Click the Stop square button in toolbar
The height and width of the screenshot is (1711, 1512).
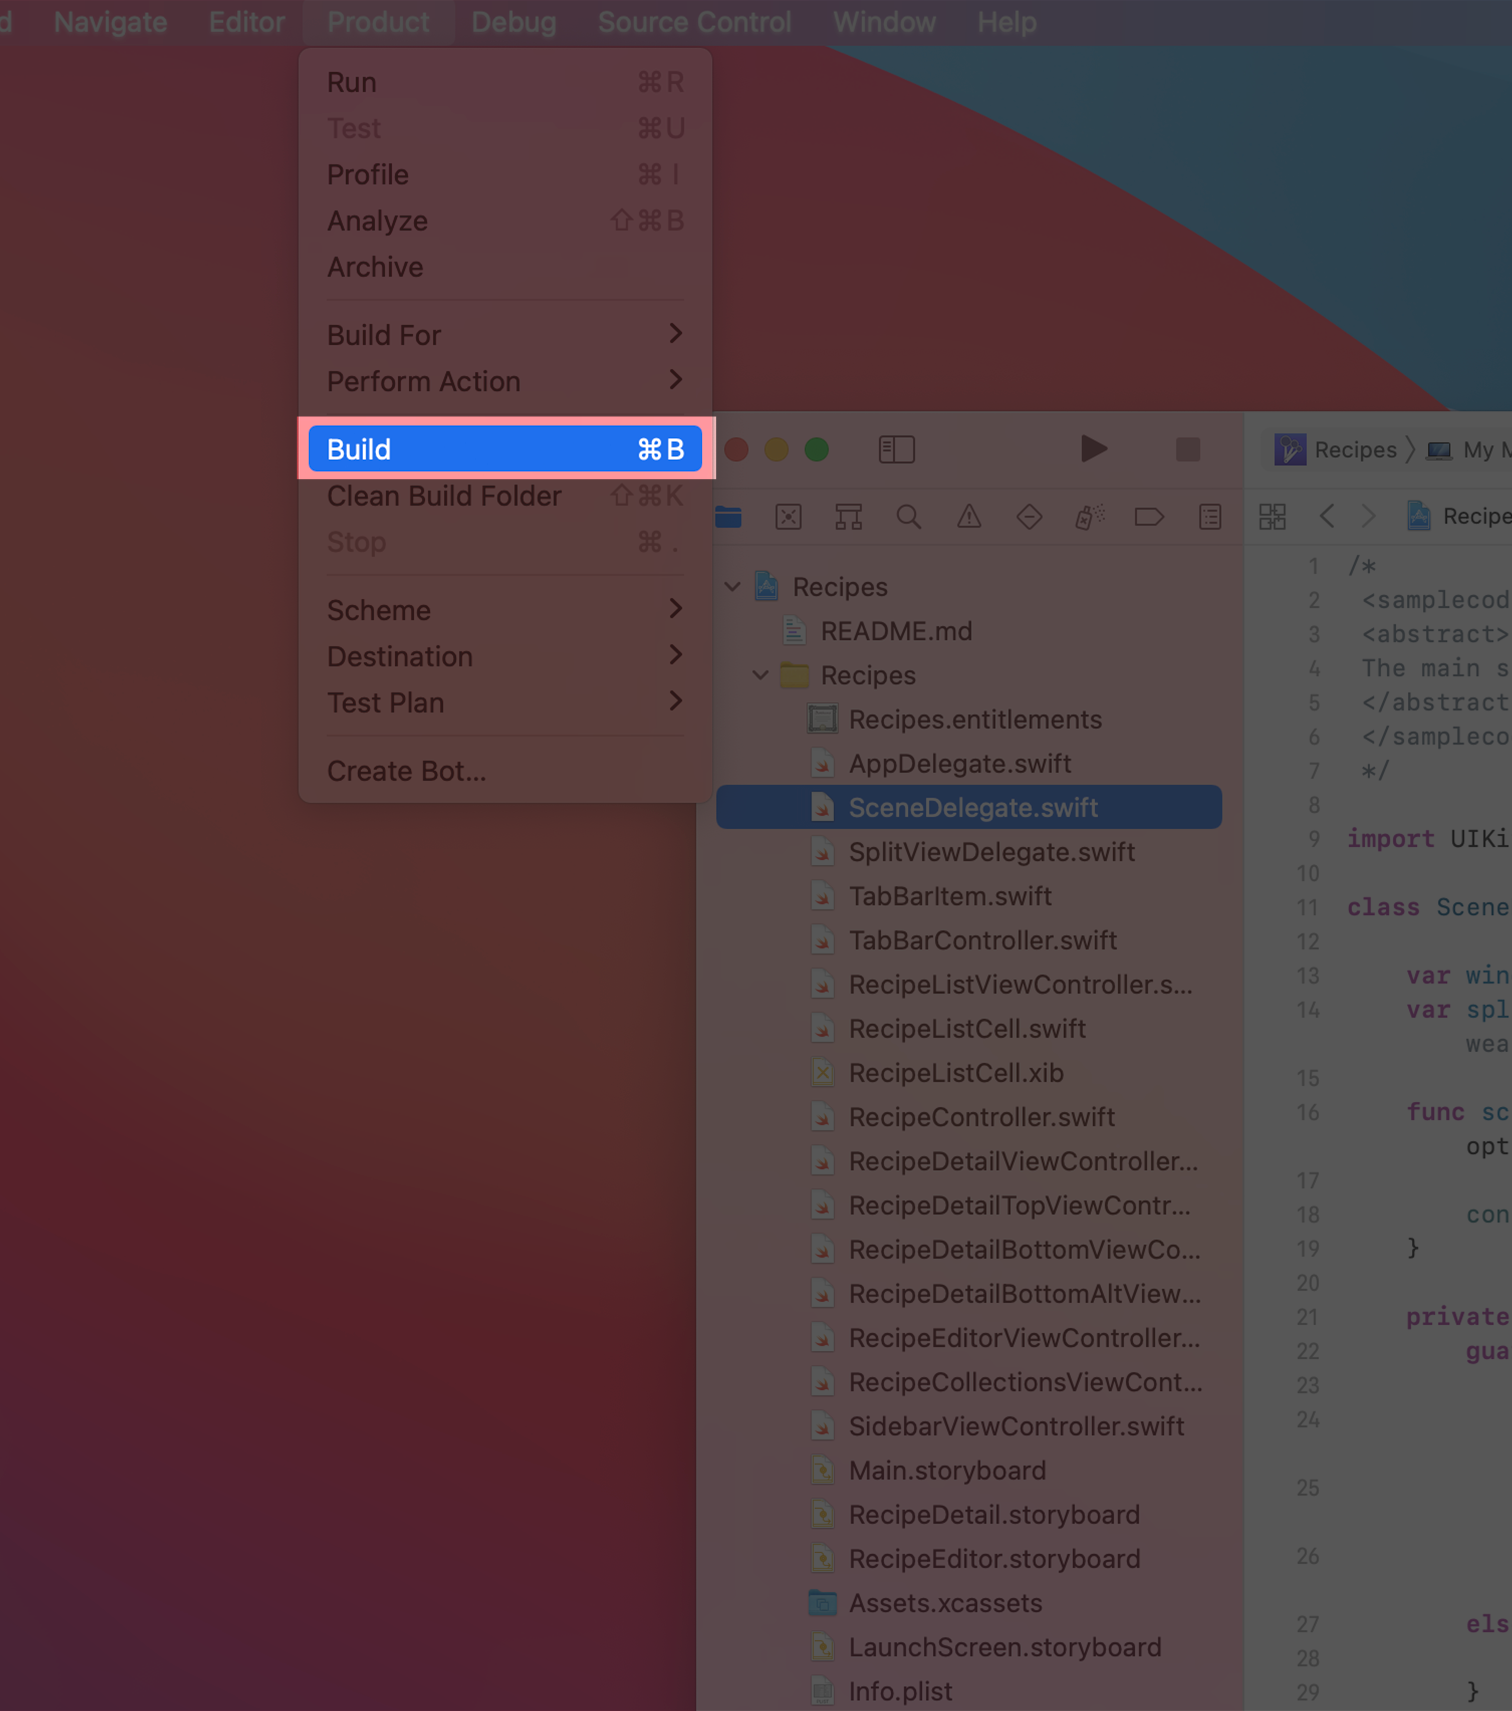coord(1187,449)
